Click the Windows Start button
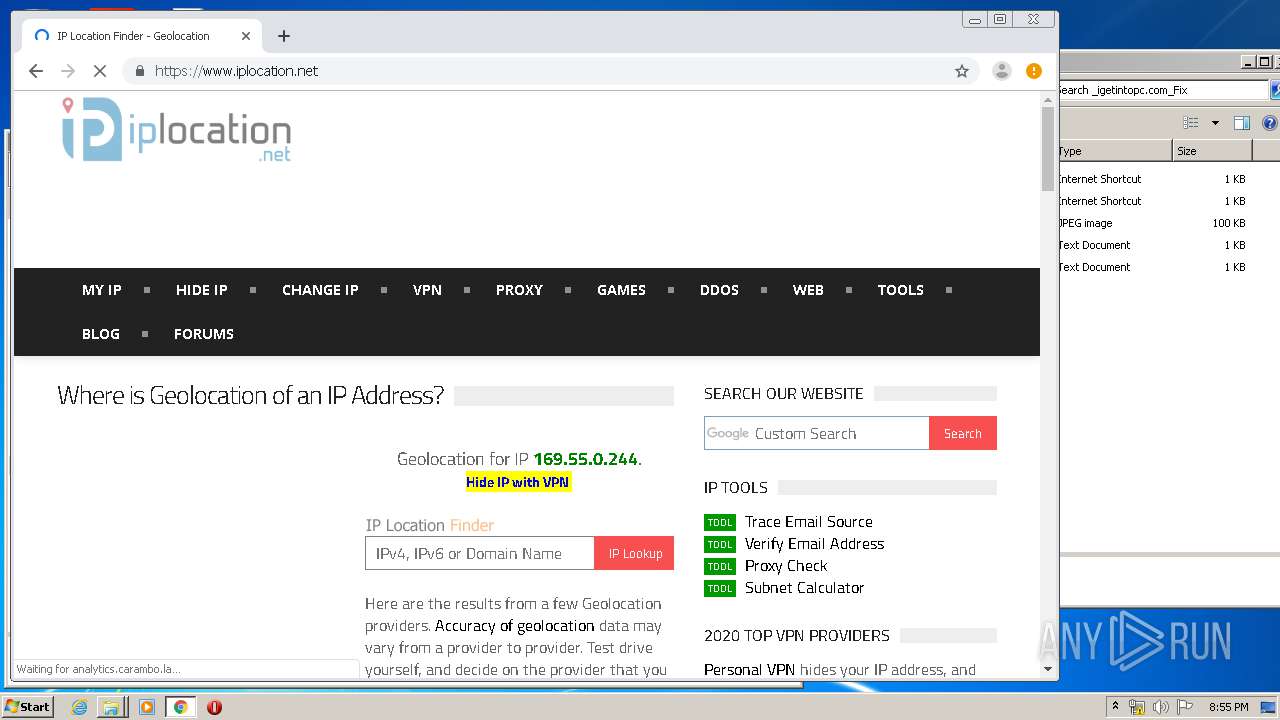This screenshot has width=1280, height=720. click(x=28, y=706)
